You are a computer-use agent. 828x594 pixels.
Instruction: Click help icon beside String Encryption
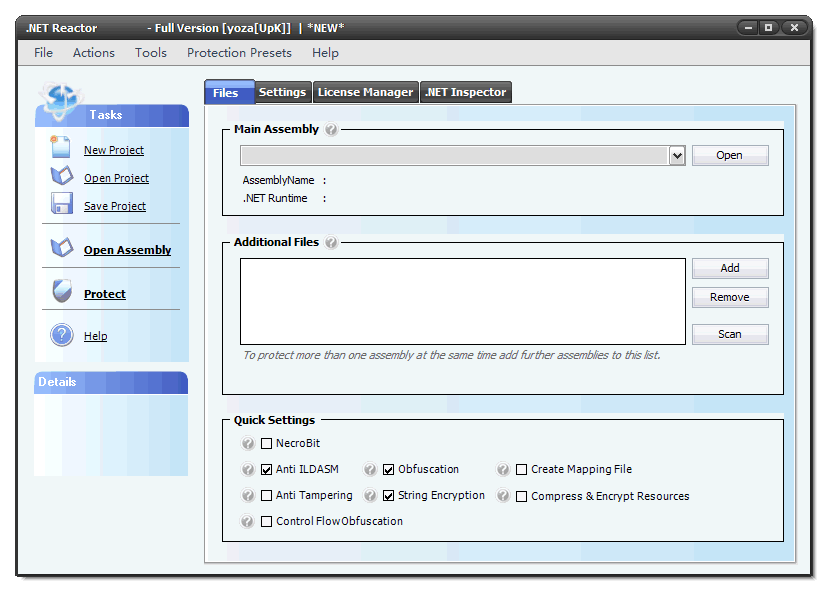click(370, 495)
